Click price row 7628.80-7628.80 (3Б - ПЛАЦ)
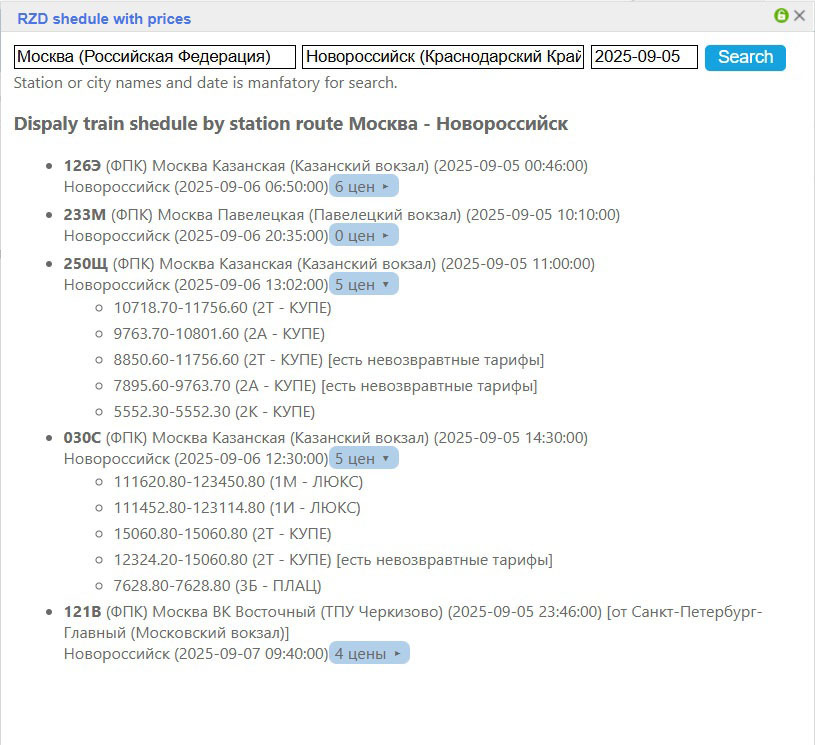 tap(217, 586)
